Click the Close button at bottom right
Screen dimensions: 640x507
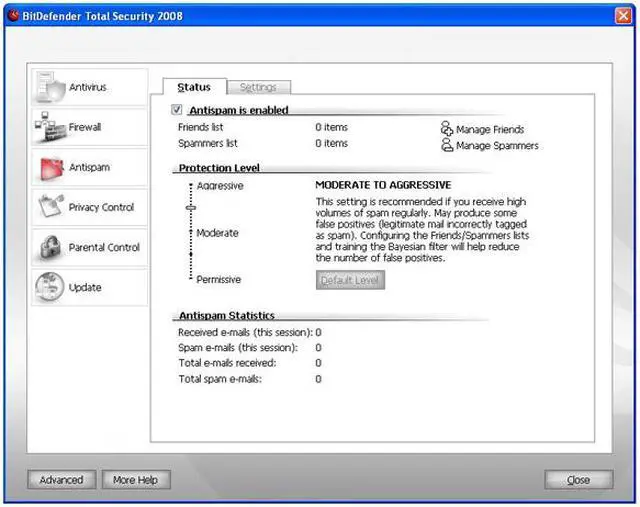(x=578, y=480)
